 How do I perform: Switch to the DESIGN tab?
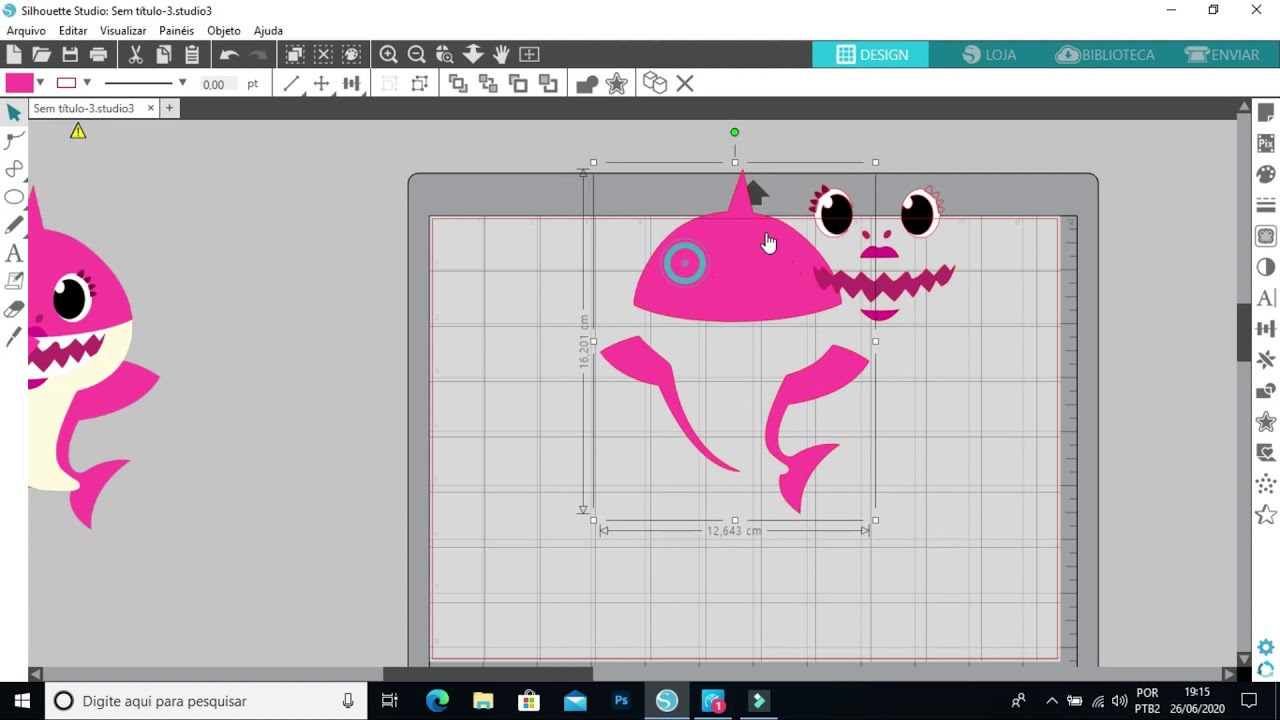tap(871, 55)
